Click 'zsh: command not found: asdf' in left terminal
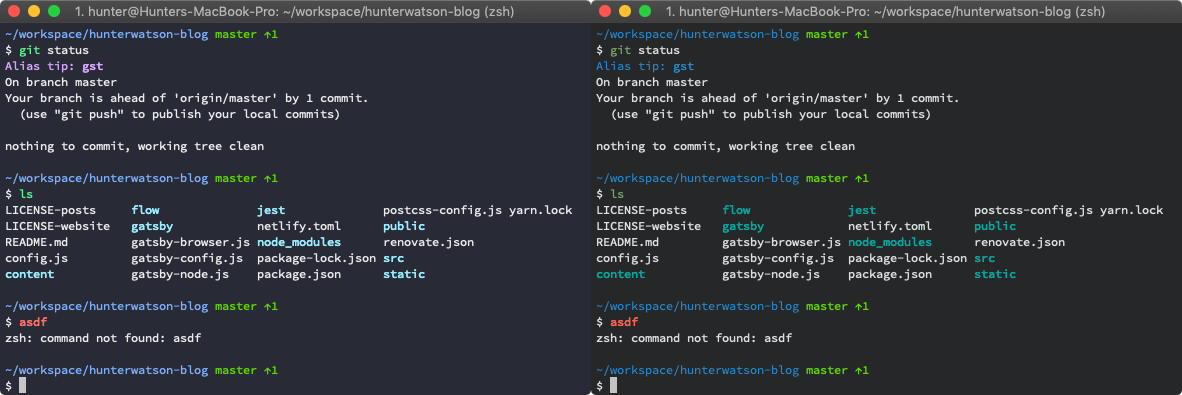Image resolution: width=1182 pixels, height=395 pixels. [x=103, y=338]
